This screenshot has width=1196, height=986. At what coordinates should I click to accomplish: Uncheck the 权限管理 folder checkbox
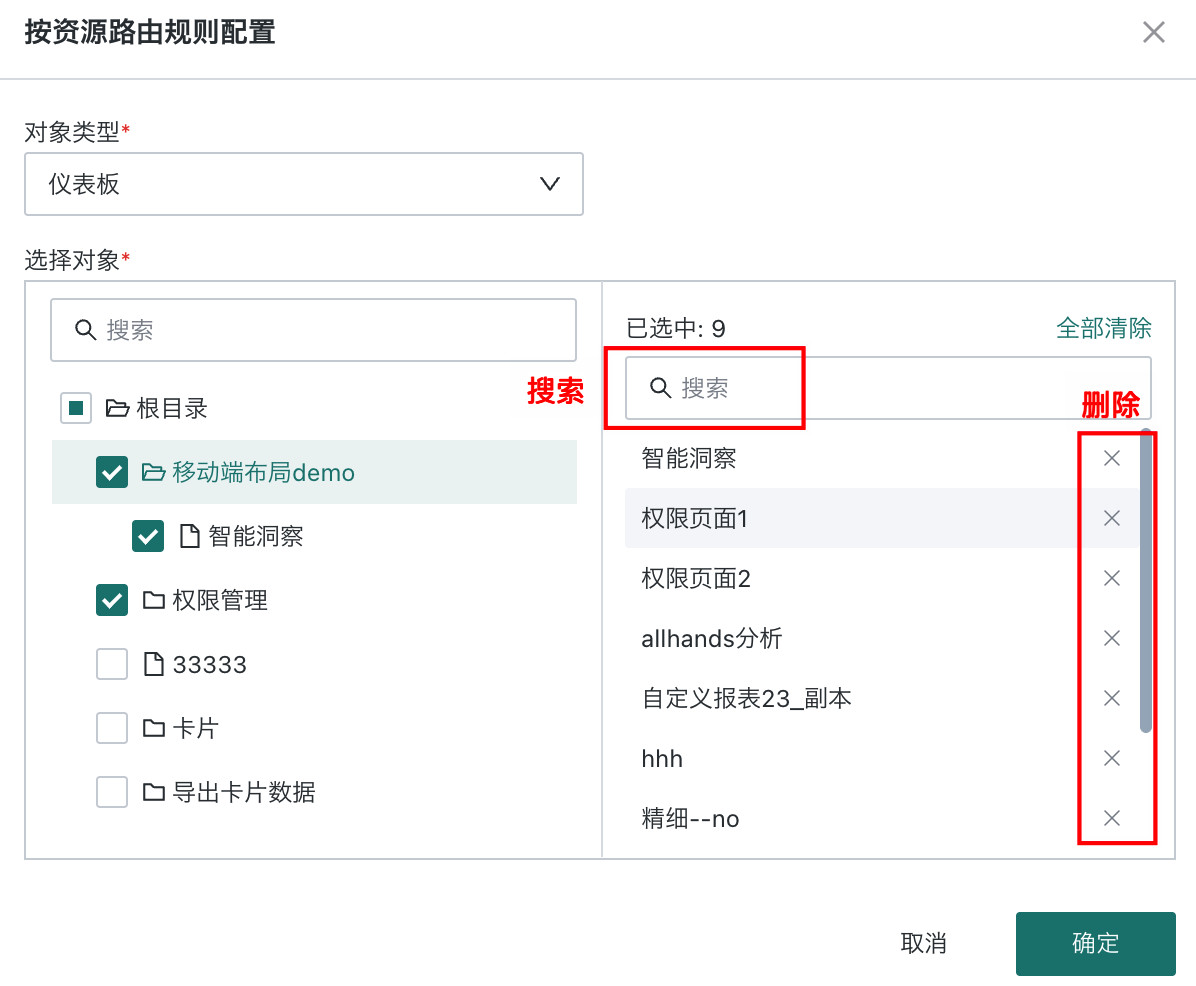[x=112, y=600]
